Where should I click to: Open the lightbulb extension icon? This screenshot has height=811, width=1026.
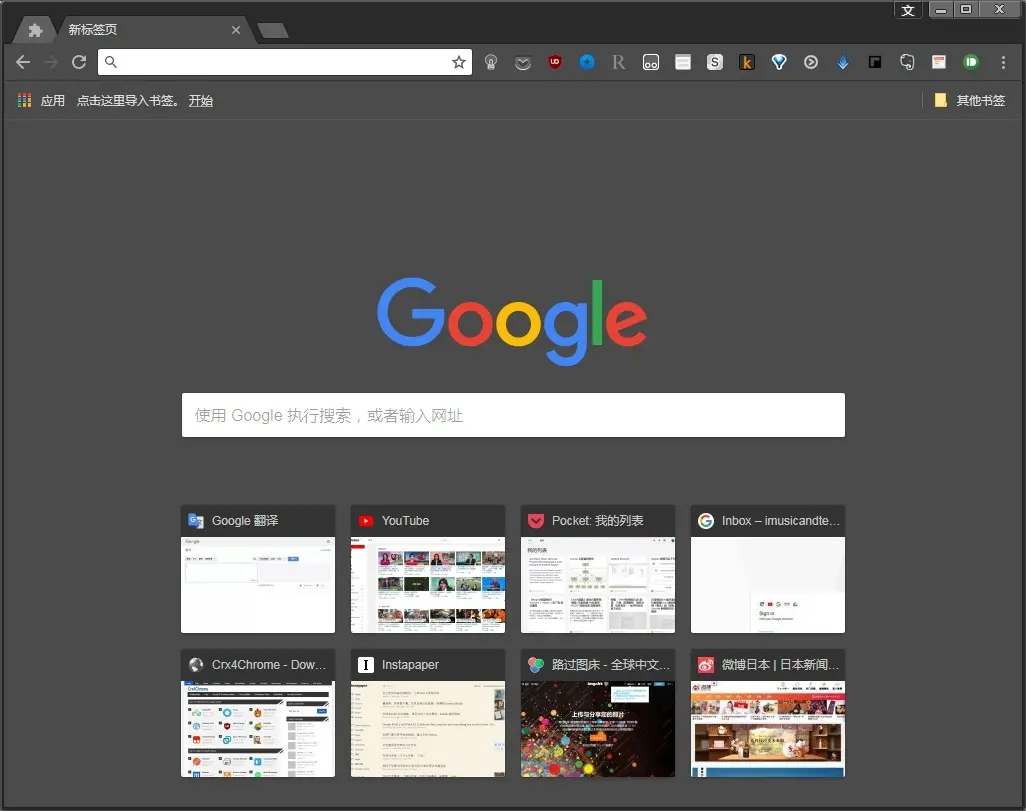coord(491,62)
